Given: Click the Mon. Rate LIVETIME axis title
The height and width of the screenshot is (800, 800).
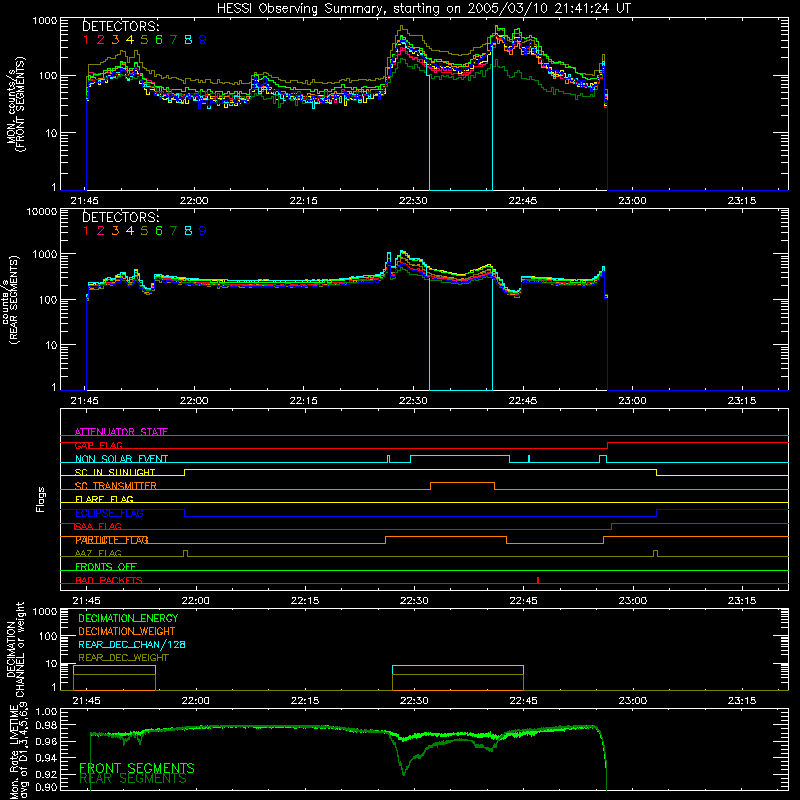Looking at the screenshot, I should pyautogui.click(x=19, y=752).
